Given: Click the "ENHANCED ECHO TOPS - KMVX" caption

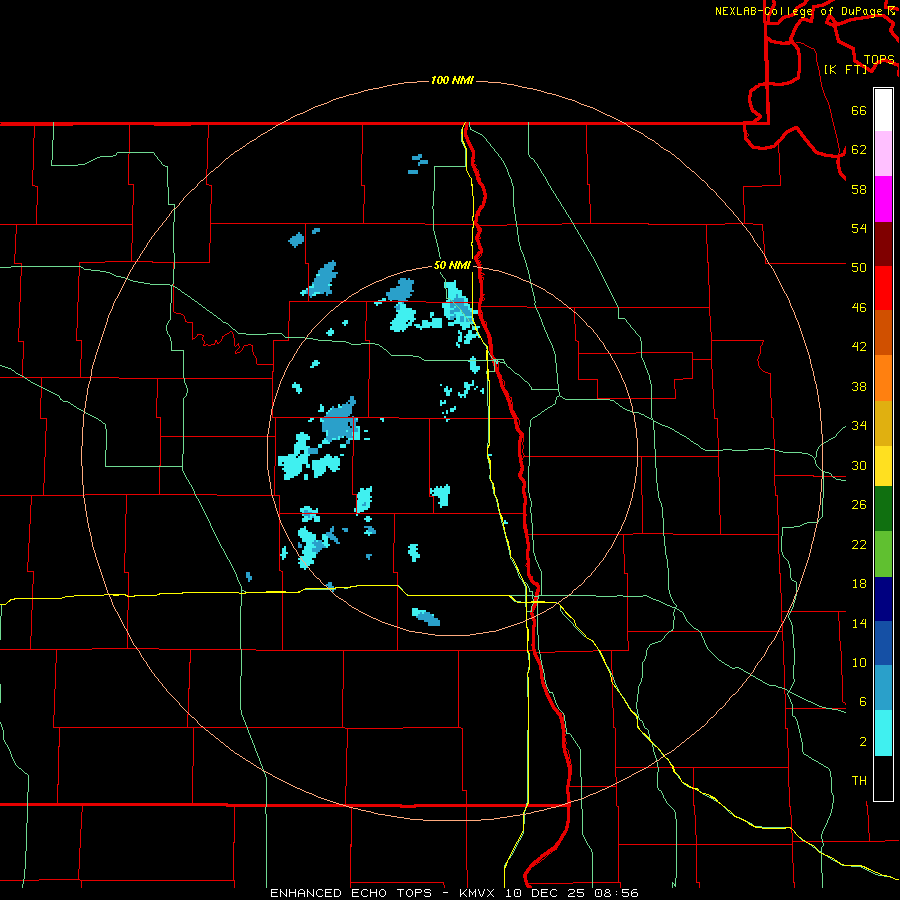Looking at the screenshot, I should coord(382,893).
